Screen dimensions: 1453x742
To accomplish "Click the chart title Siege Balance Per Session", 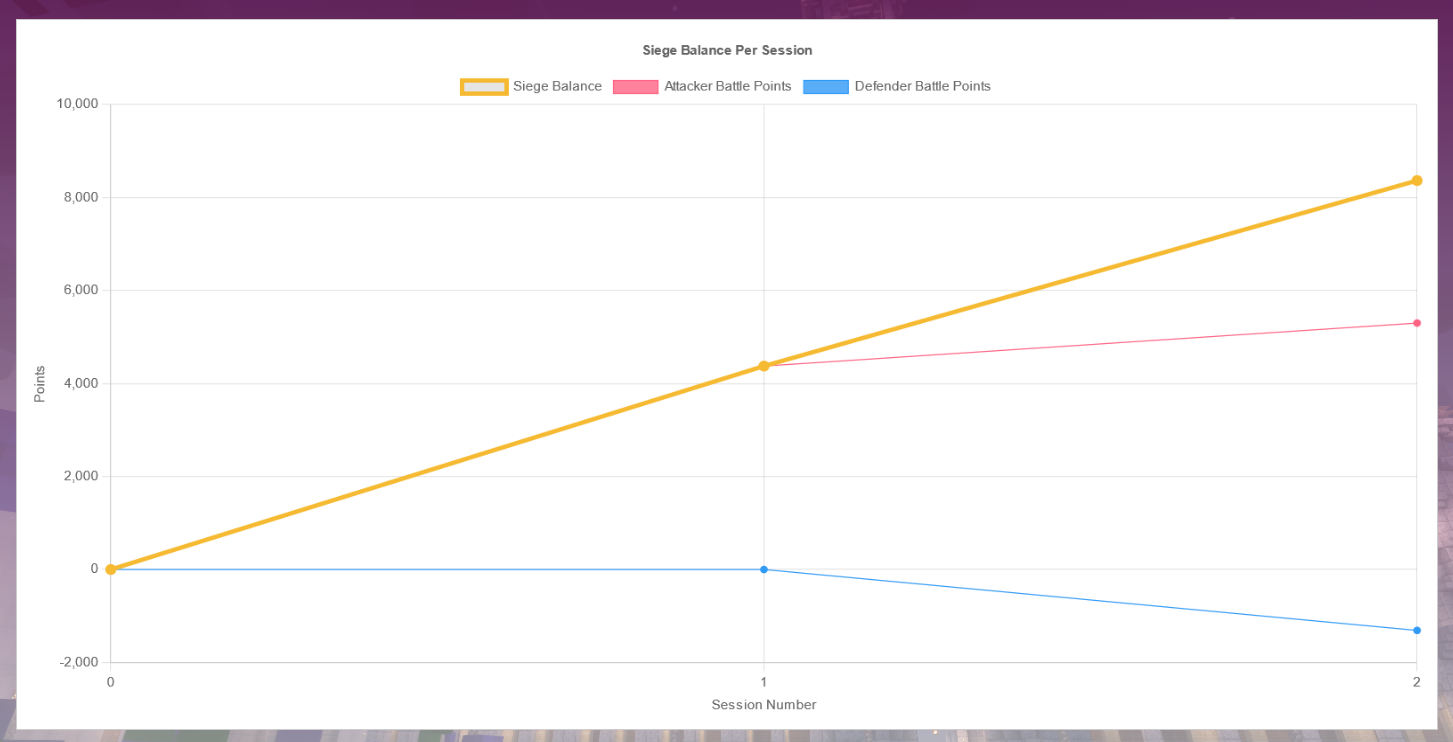I will [727, 50].
